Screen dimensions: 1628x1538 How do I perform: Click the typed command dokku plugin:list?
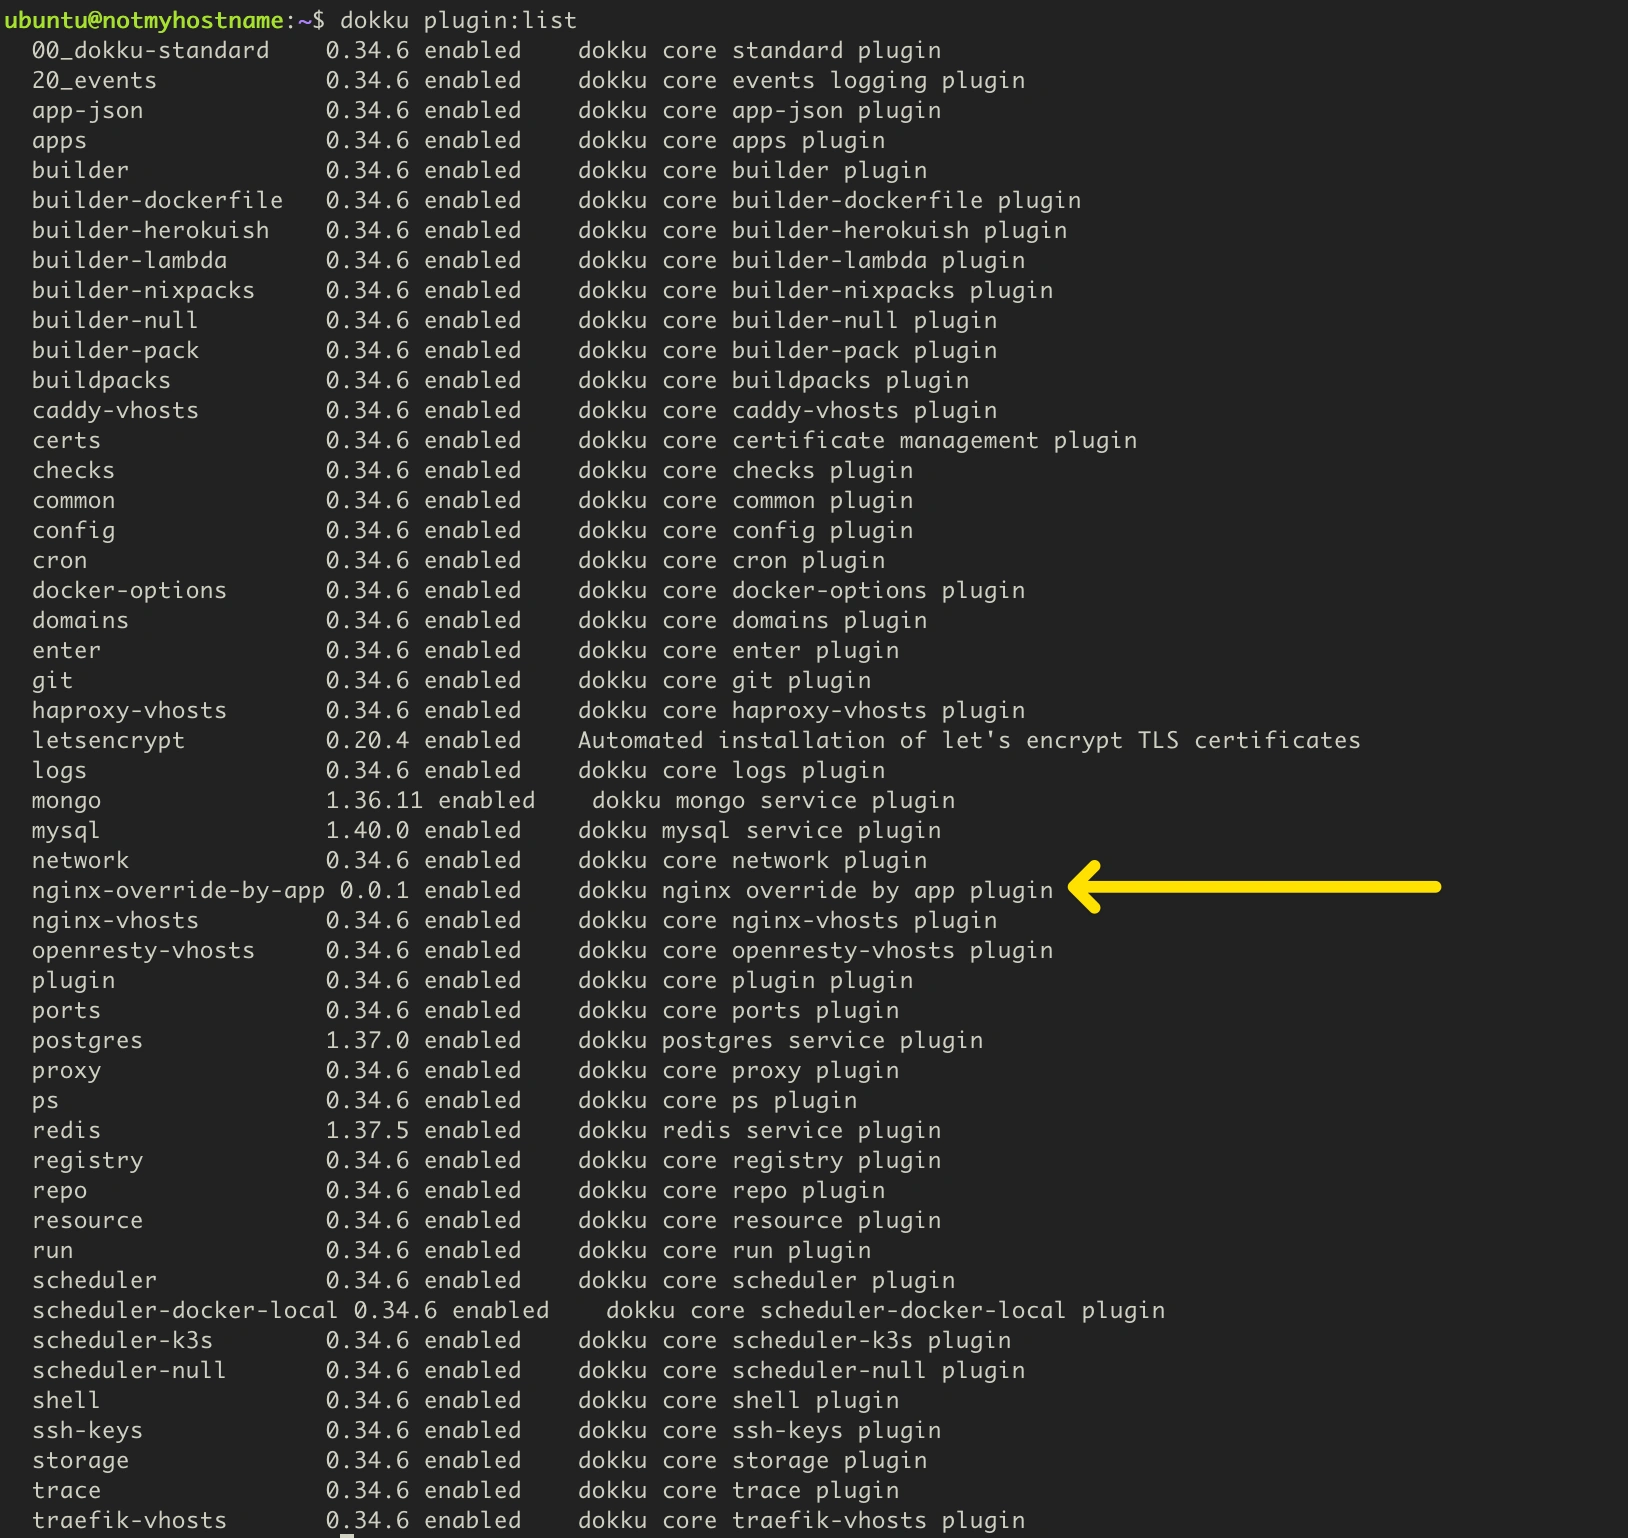click(458, 20)
